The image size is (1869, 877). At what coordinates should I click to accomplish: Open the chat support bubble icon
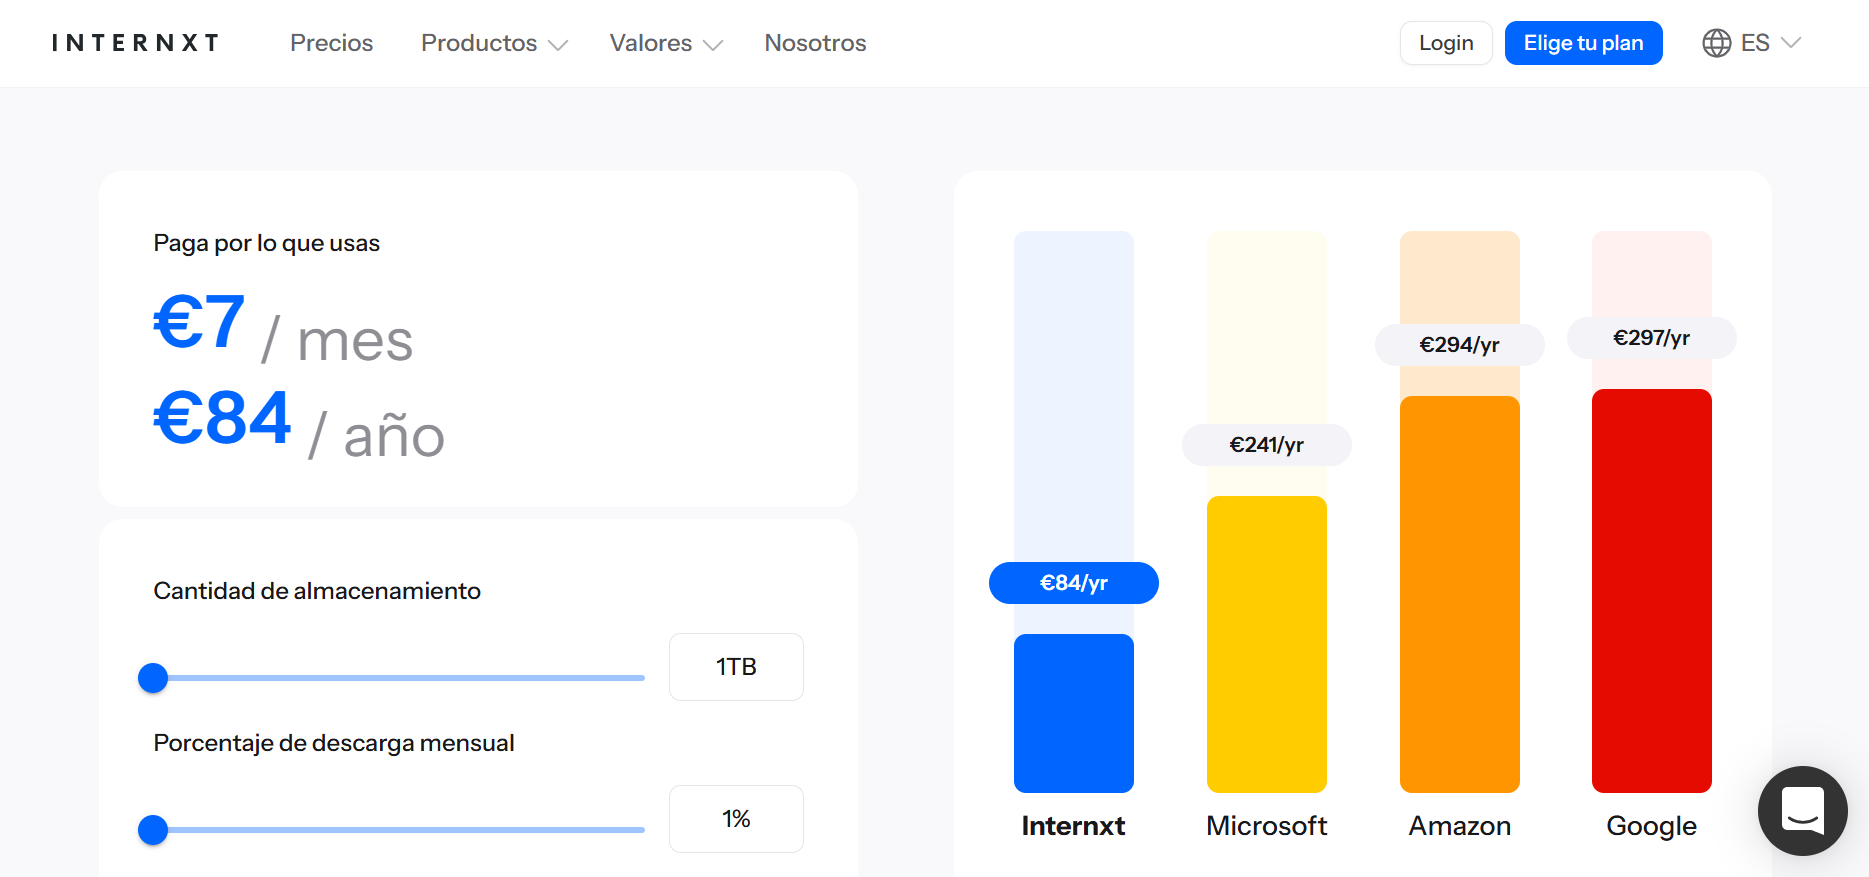tap(1802, 810)
